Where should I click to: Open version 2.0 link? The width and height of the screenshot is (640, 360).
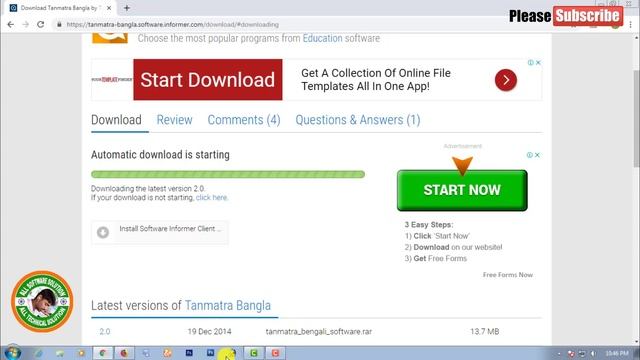pyautogui.click(x=105, y=331)
